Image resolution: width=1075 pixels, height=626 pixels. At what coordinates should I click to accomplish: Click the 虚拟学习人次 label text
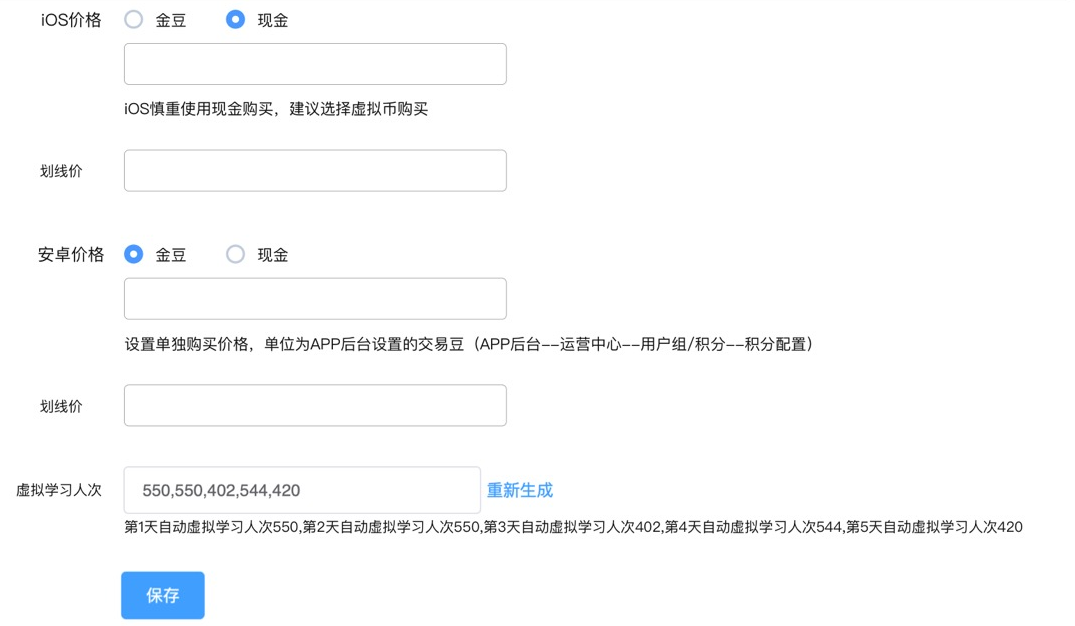[62, 489]
